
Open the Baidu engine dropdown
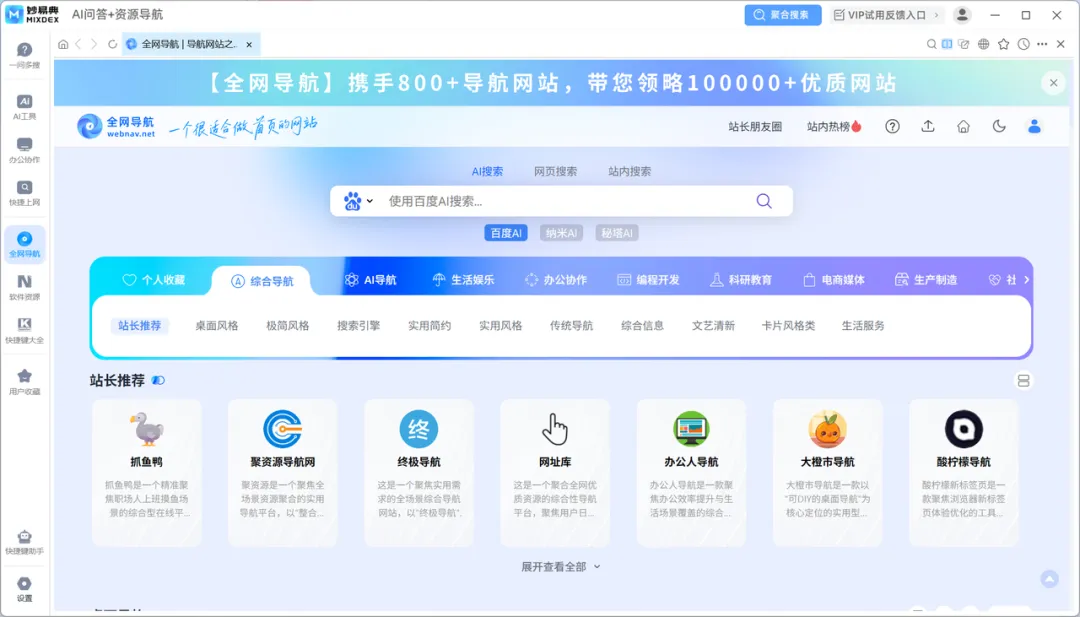pyautogui.click(x=358, y=201)
